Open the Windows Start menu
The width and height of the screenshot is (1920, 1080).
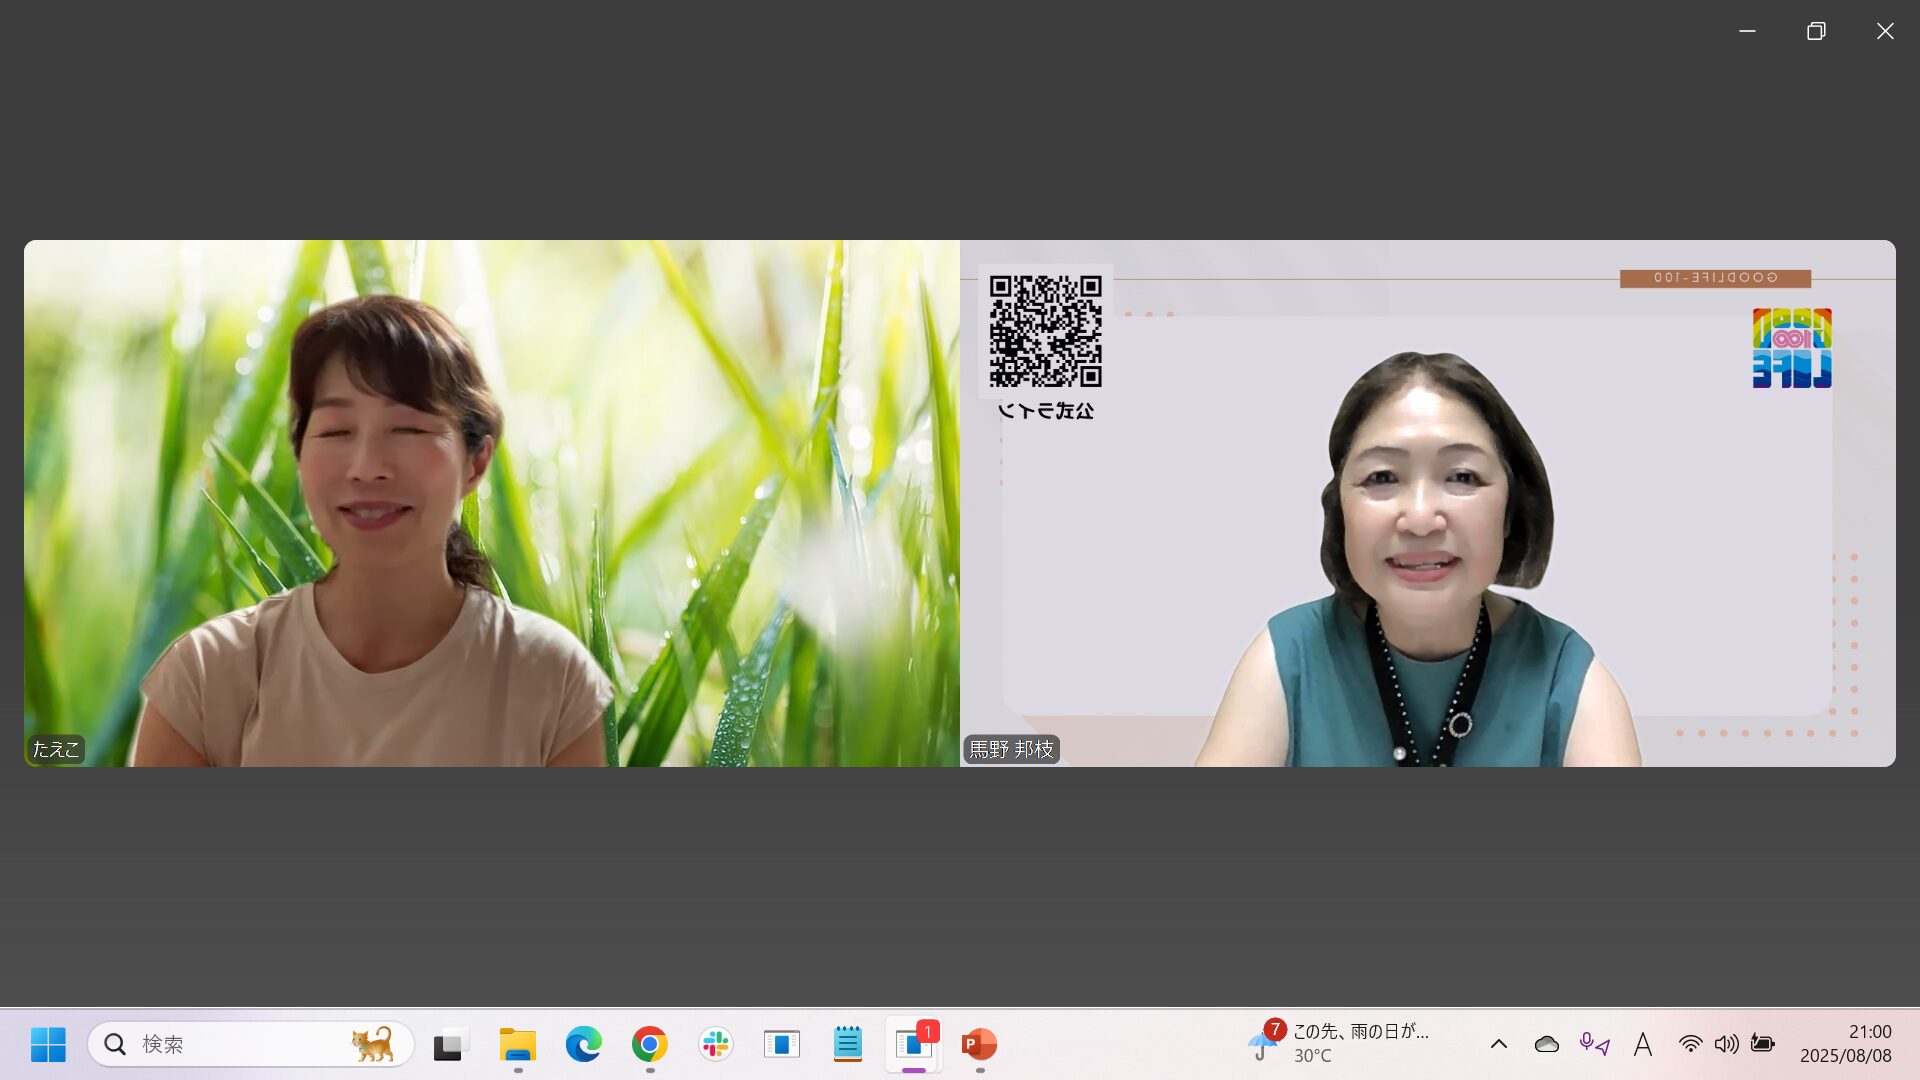click(x=48, y=1044)
